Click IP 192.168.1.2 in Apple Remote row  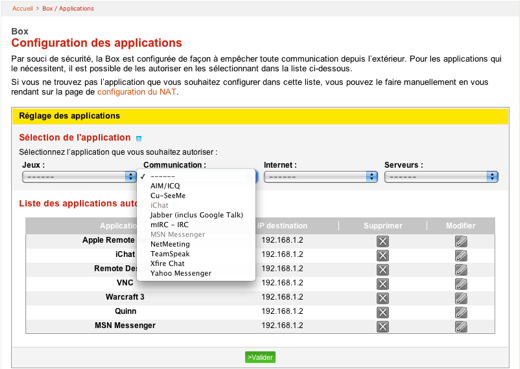tap(282, 240)
